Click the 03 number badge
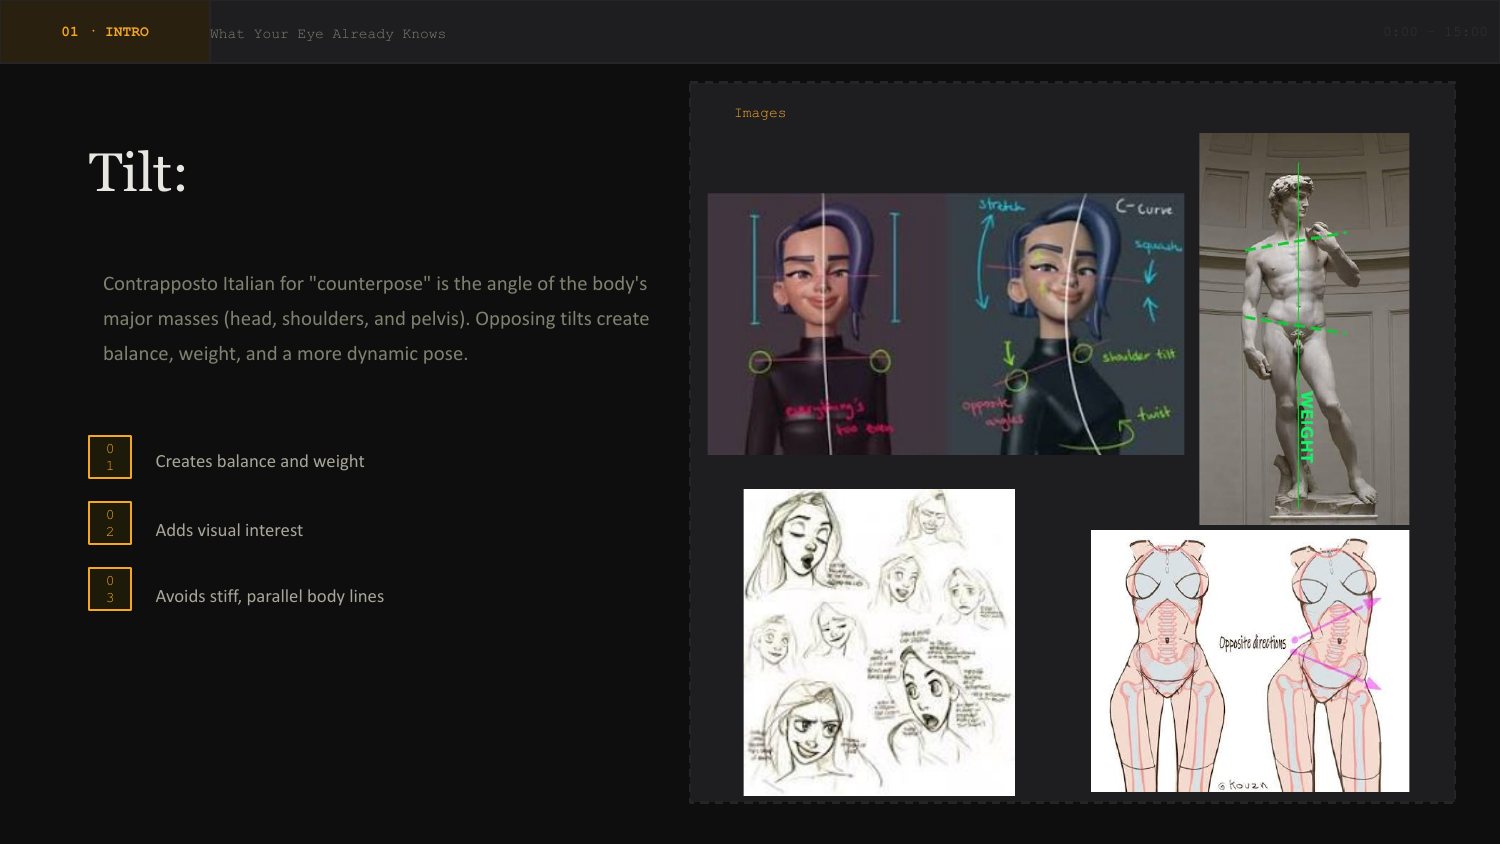Image resolution: width=1500 pixels, height=844 pixels. 110,589
